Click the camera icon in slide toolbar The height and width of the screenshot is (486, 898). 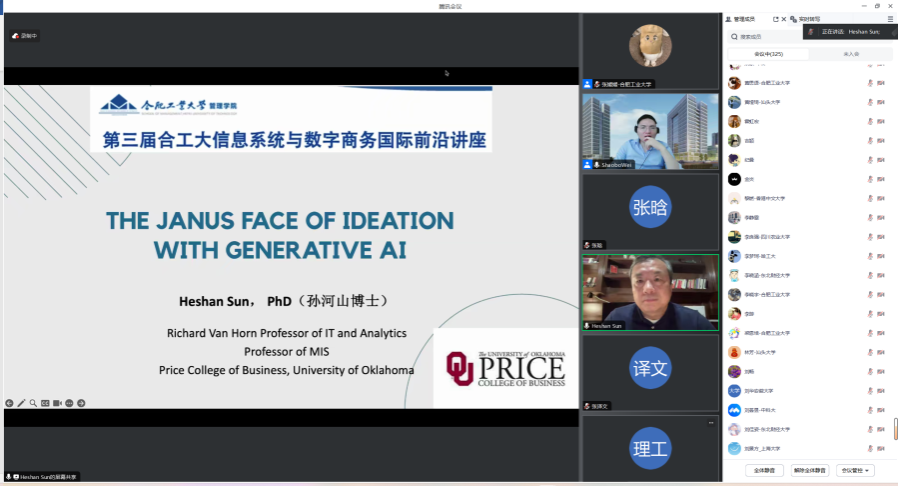click(x=57, y=403)
